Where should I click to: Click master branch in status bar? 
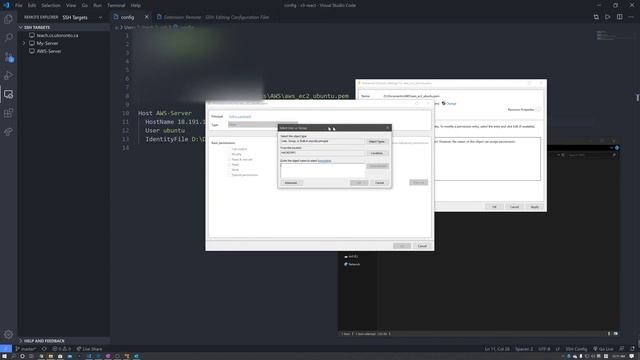point(25,349)
